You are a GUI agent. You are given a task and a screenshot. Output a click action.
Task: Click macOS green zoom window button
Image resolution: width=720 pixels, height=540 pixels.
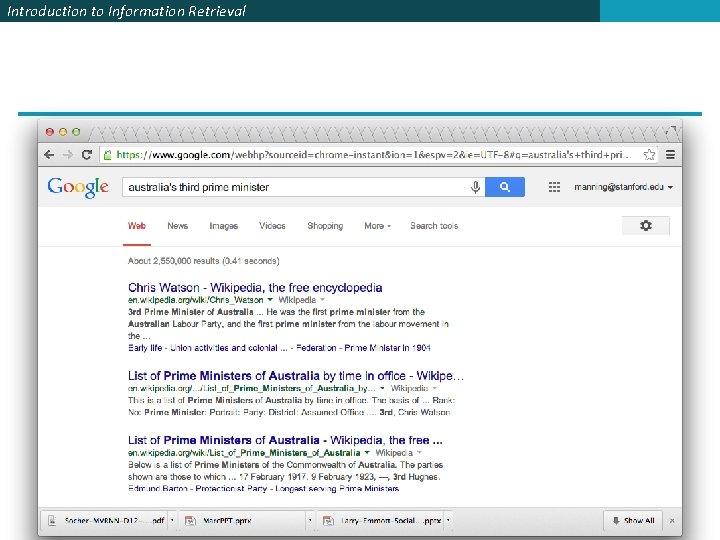[x=76, y=132]
